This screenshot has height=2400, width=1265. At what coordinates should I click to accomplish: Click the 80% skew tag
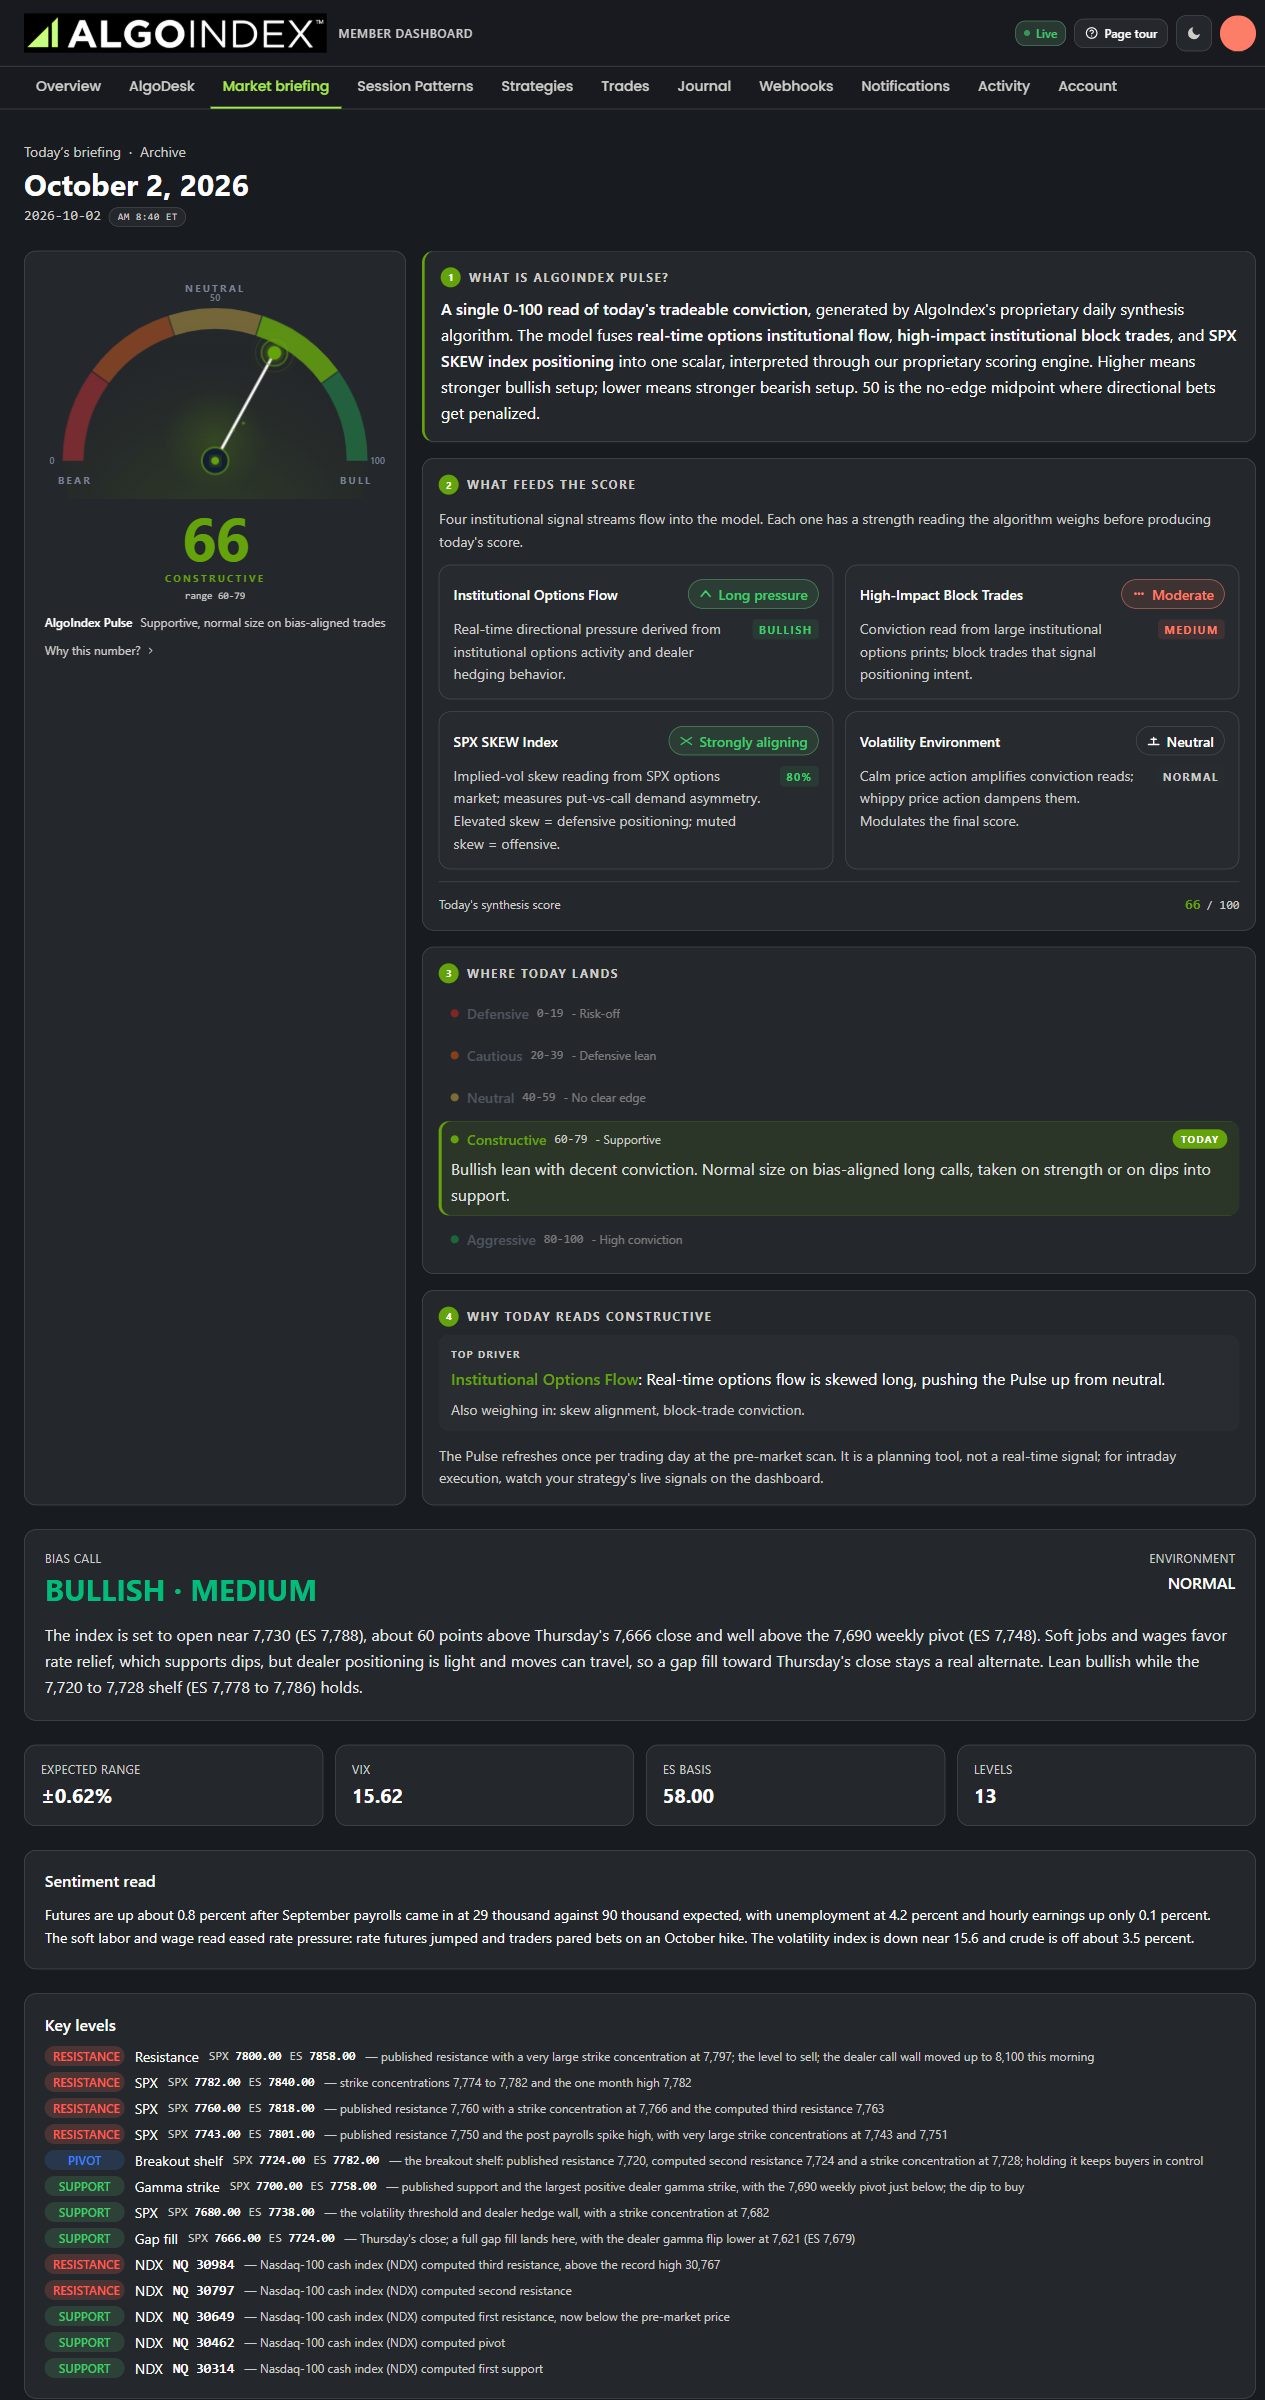point(799,777)
